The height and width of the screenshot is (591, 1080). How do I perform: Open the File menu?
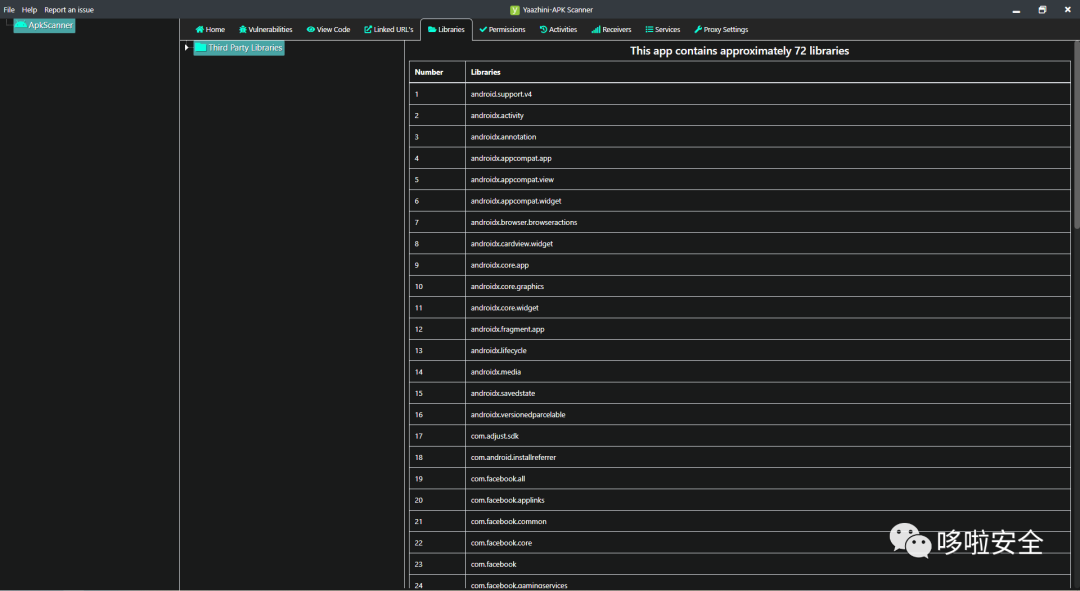click(9, 10)
